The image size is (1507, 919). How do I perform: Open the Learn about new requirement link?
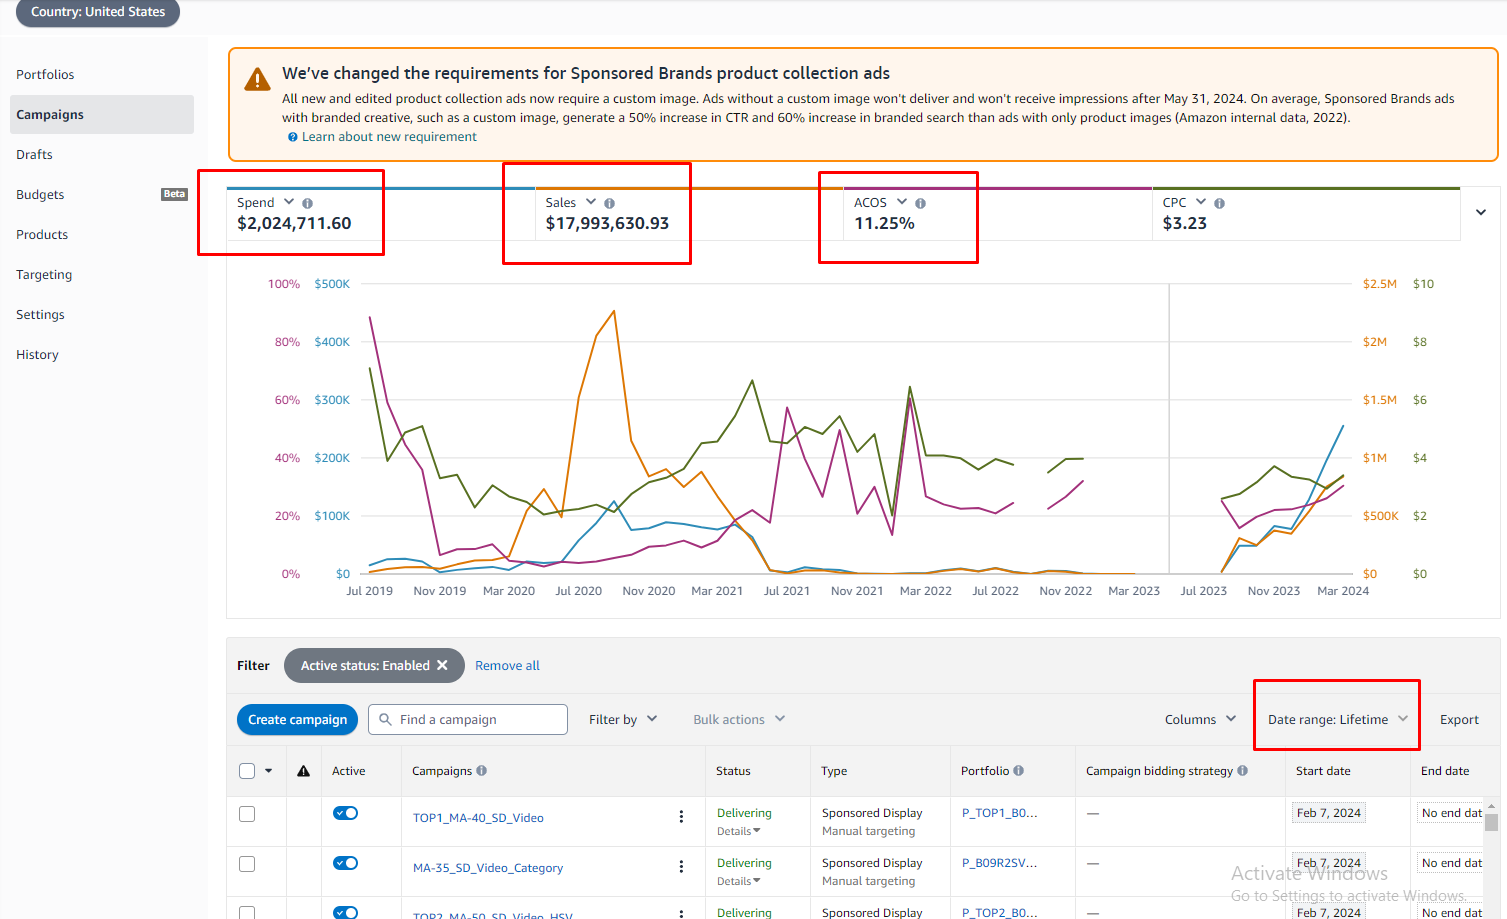[x=389, y=137]
